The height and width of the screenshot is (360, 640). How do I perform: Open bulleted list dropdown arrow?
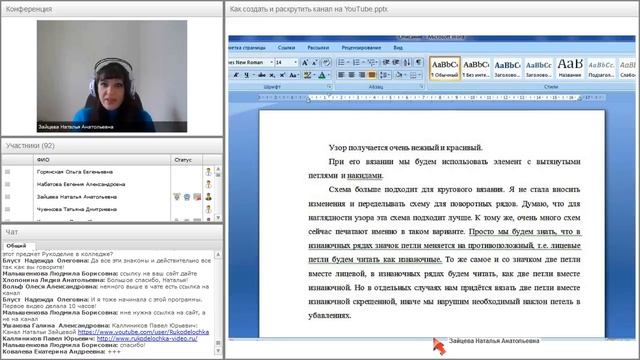348,62
